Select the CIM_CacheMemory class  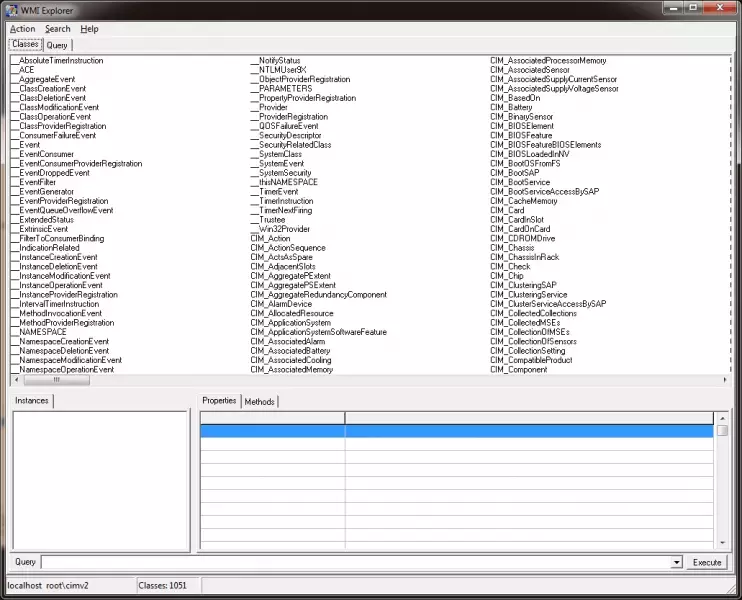click(x=523, y=201)
